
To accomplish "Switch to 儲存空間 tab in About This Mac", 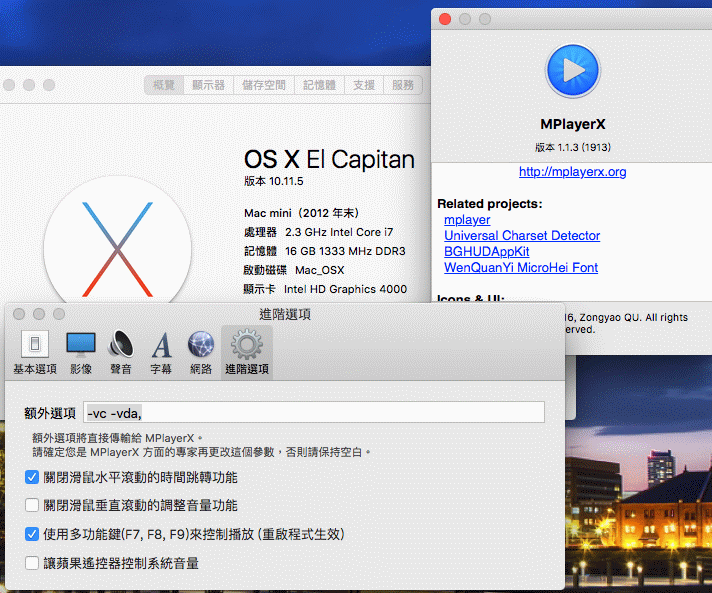I will (264, 85).
